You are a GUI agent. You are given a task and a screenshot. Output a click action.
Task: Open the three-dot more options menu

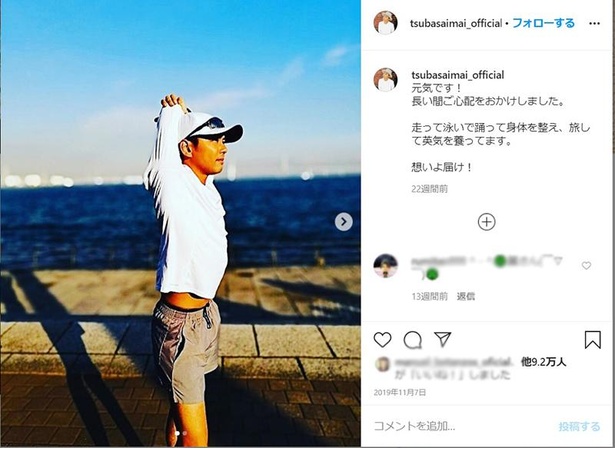(x=594, y=24)
